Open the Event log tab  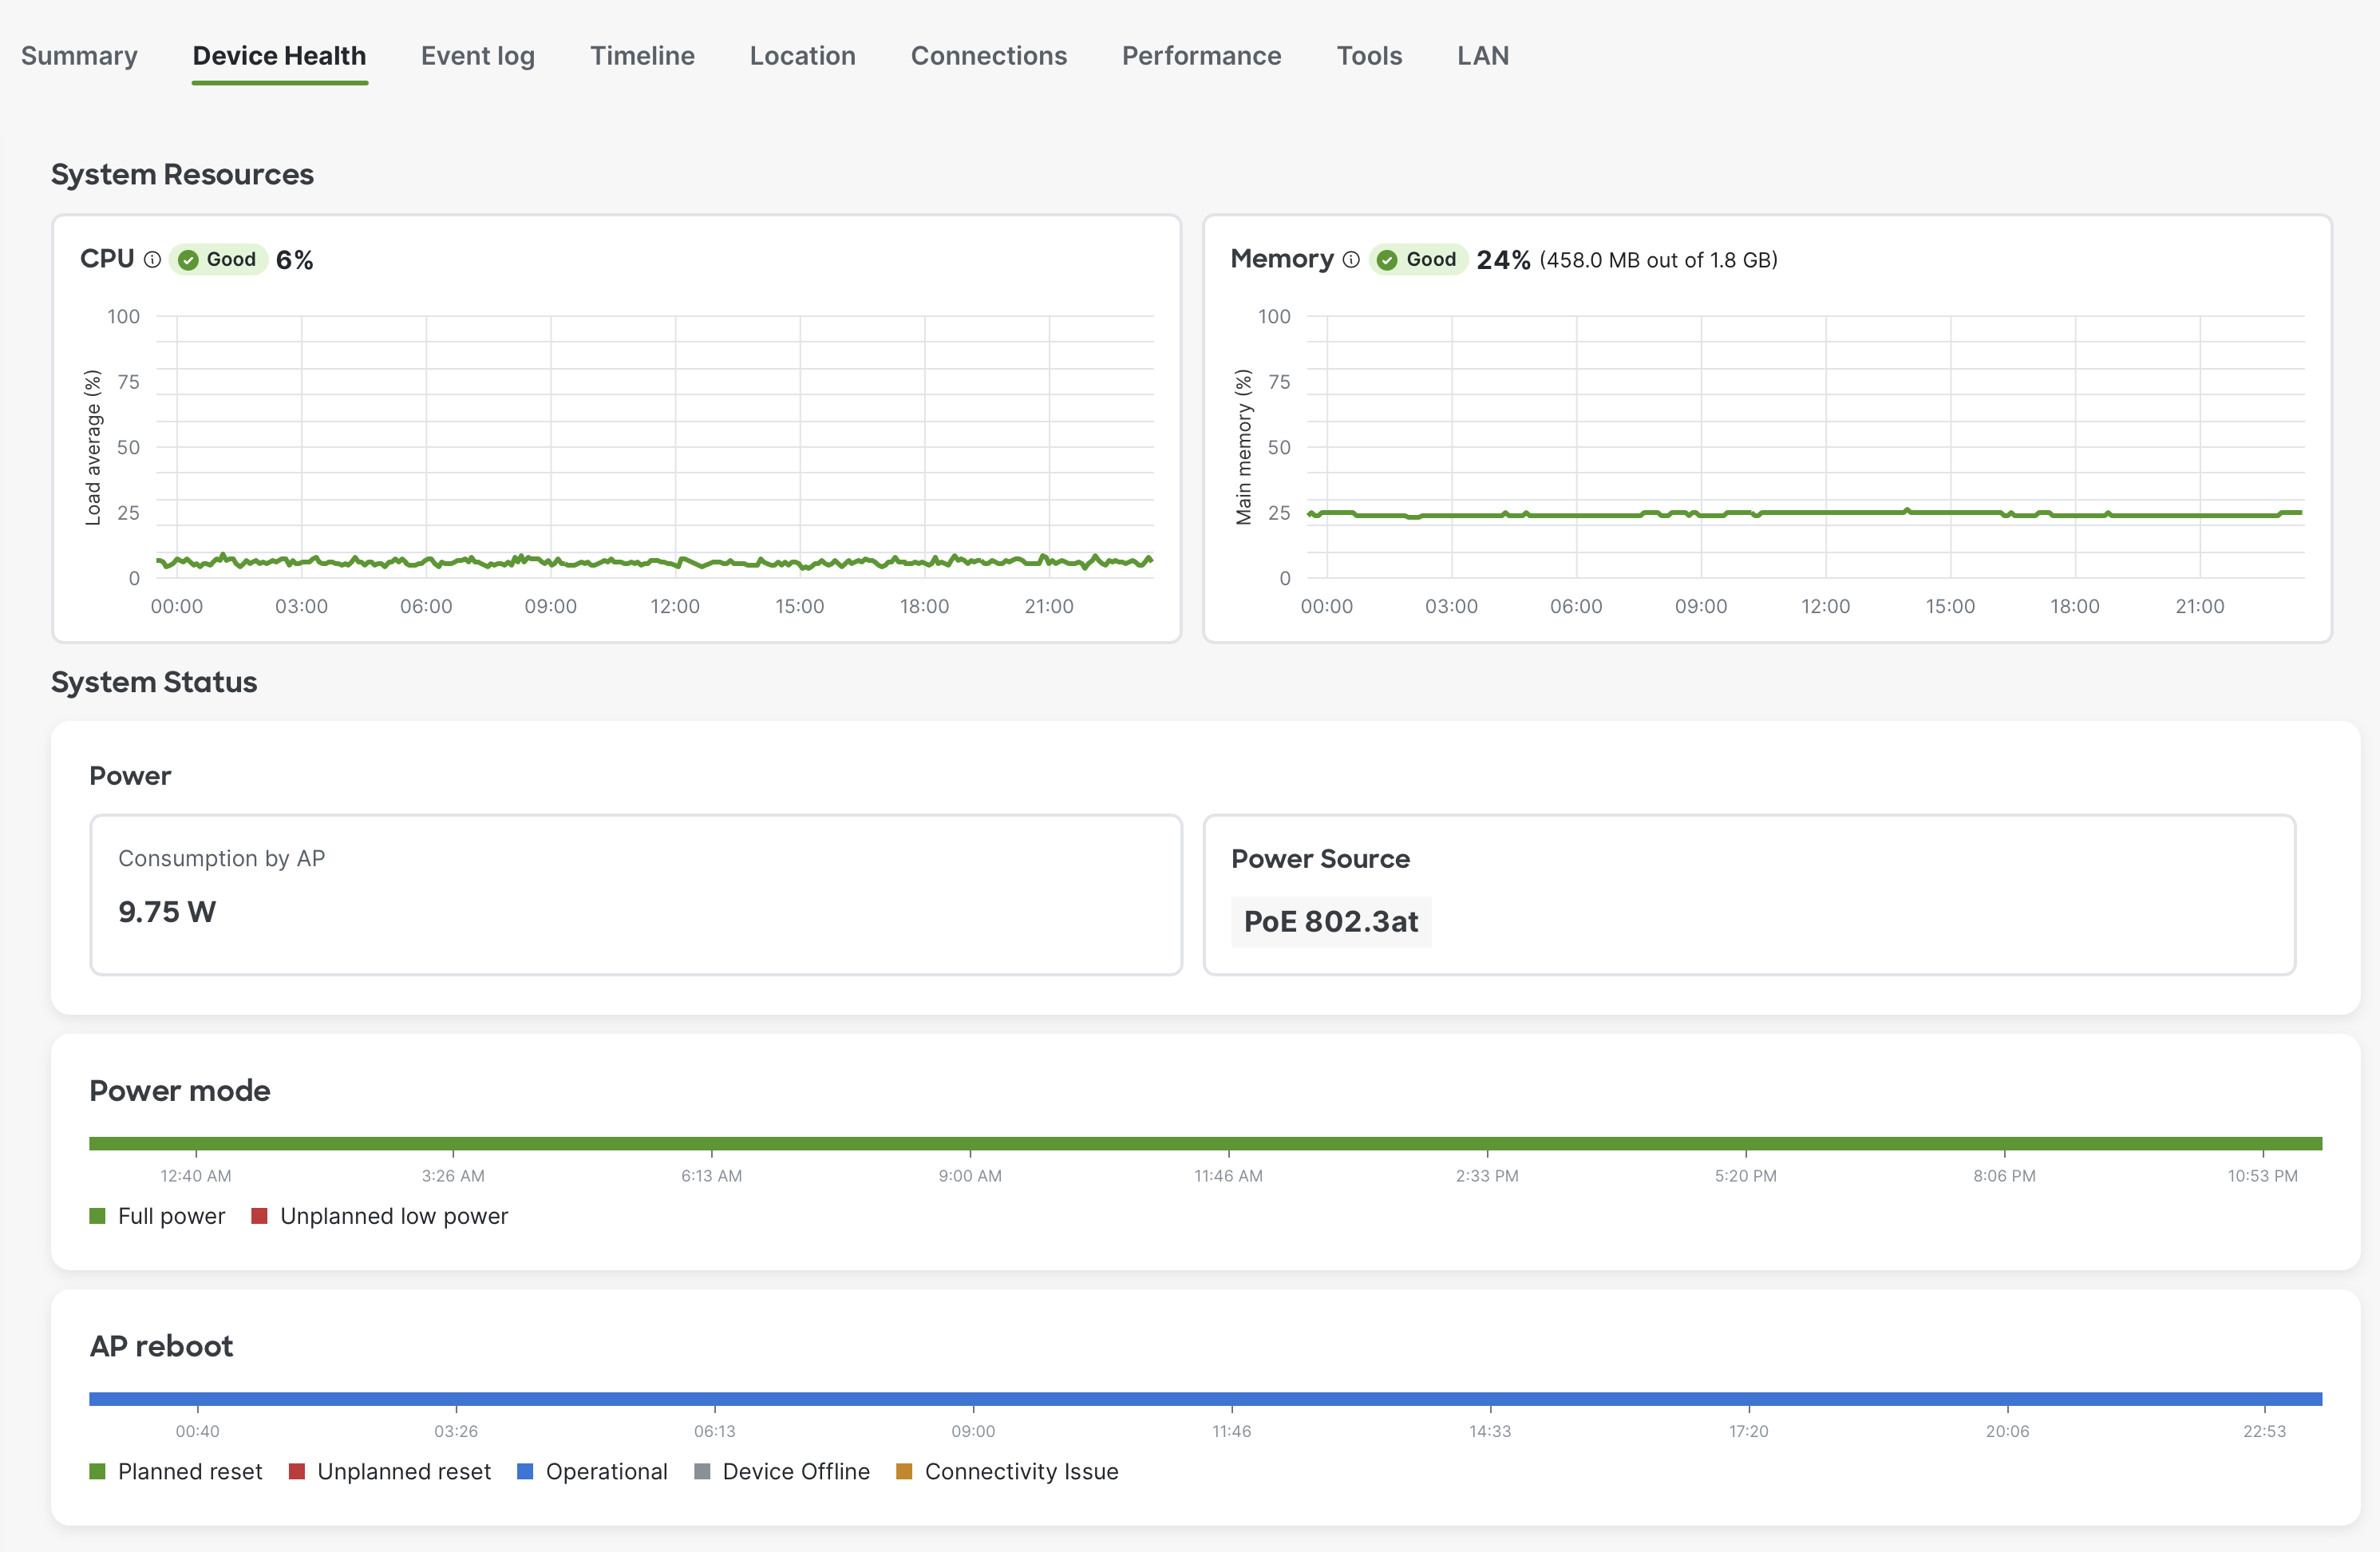click(x=477, y=56)
